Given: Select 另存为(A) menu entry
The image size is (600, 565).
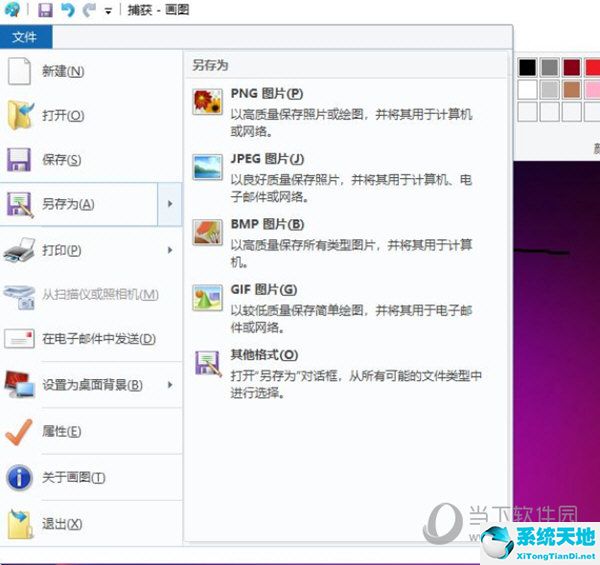Looking at the screenshot, I should 78,204.
